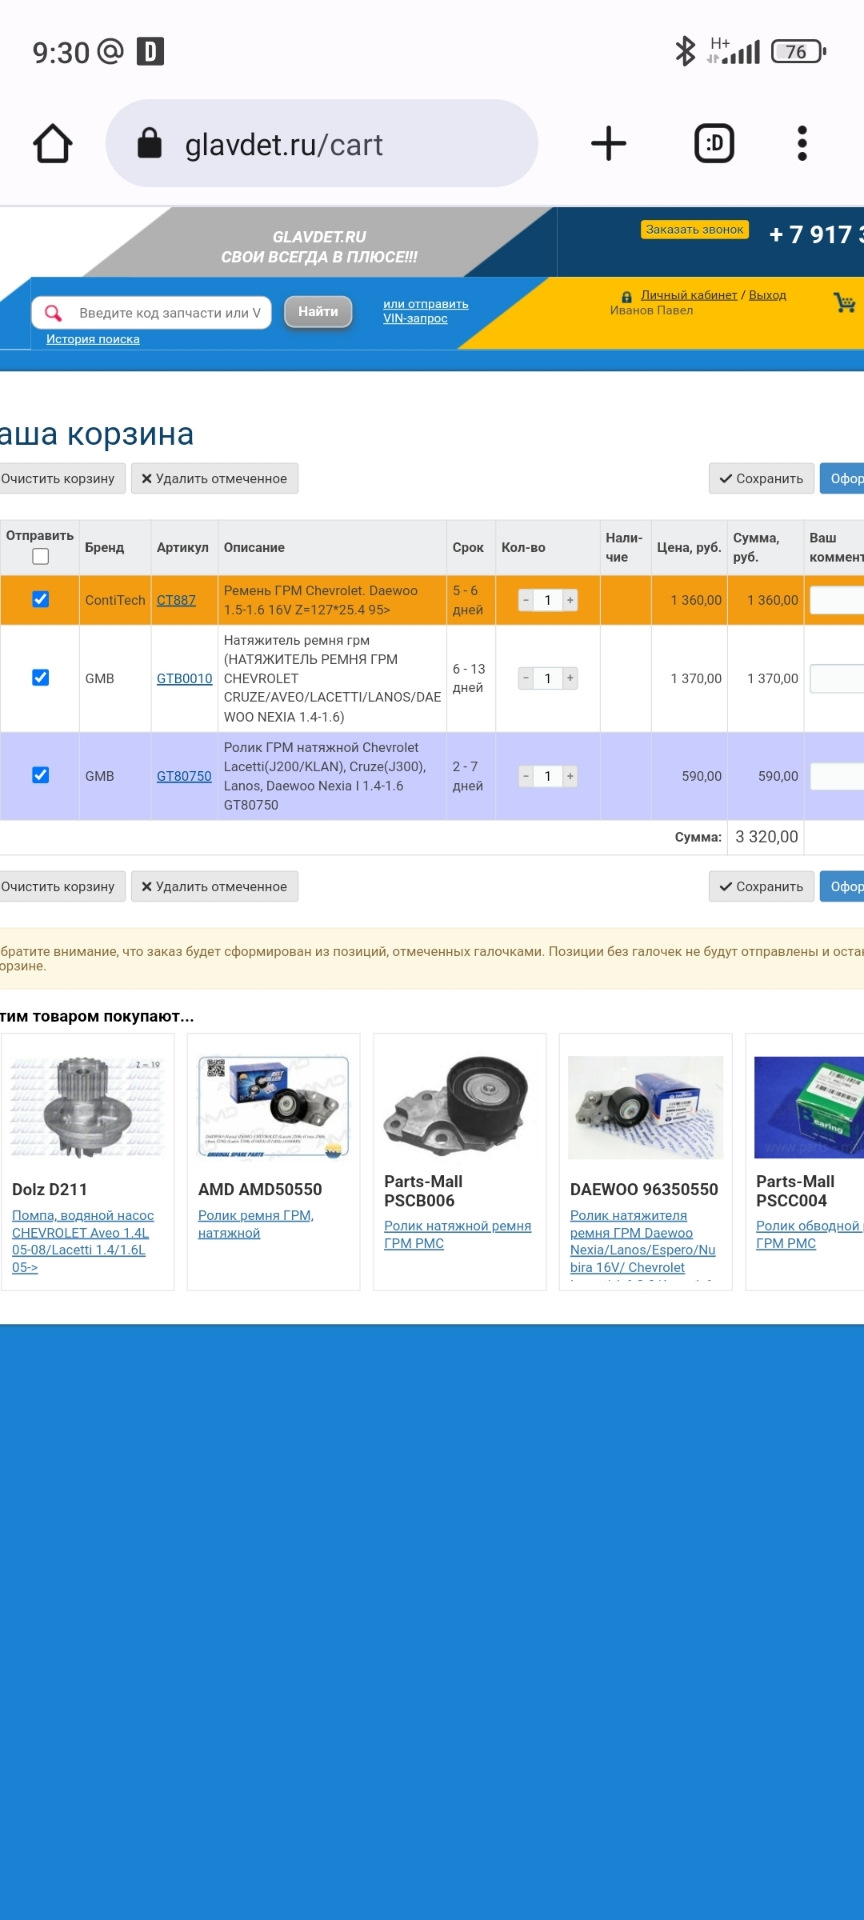
Task: Open the tab switcher
Action: click(714, 144)
